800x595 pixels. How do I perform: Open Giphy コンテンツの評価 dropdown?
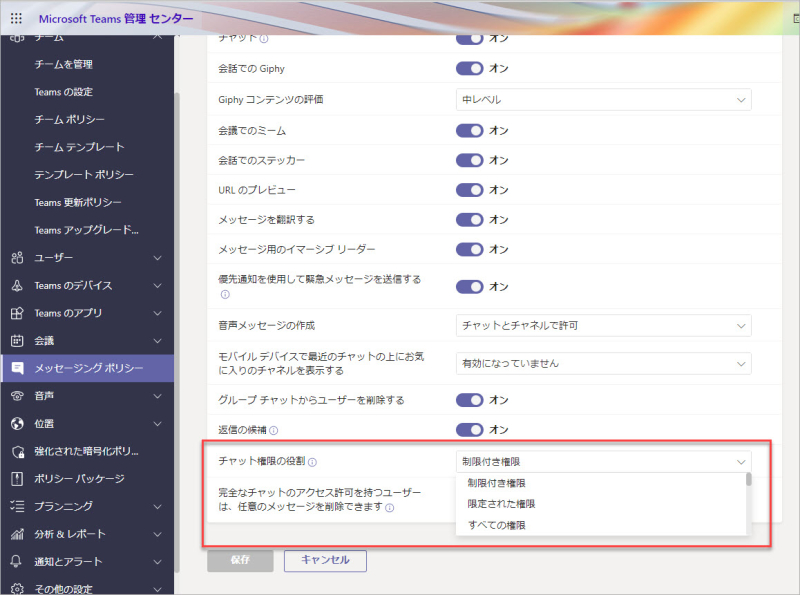[x=603, y=100]
